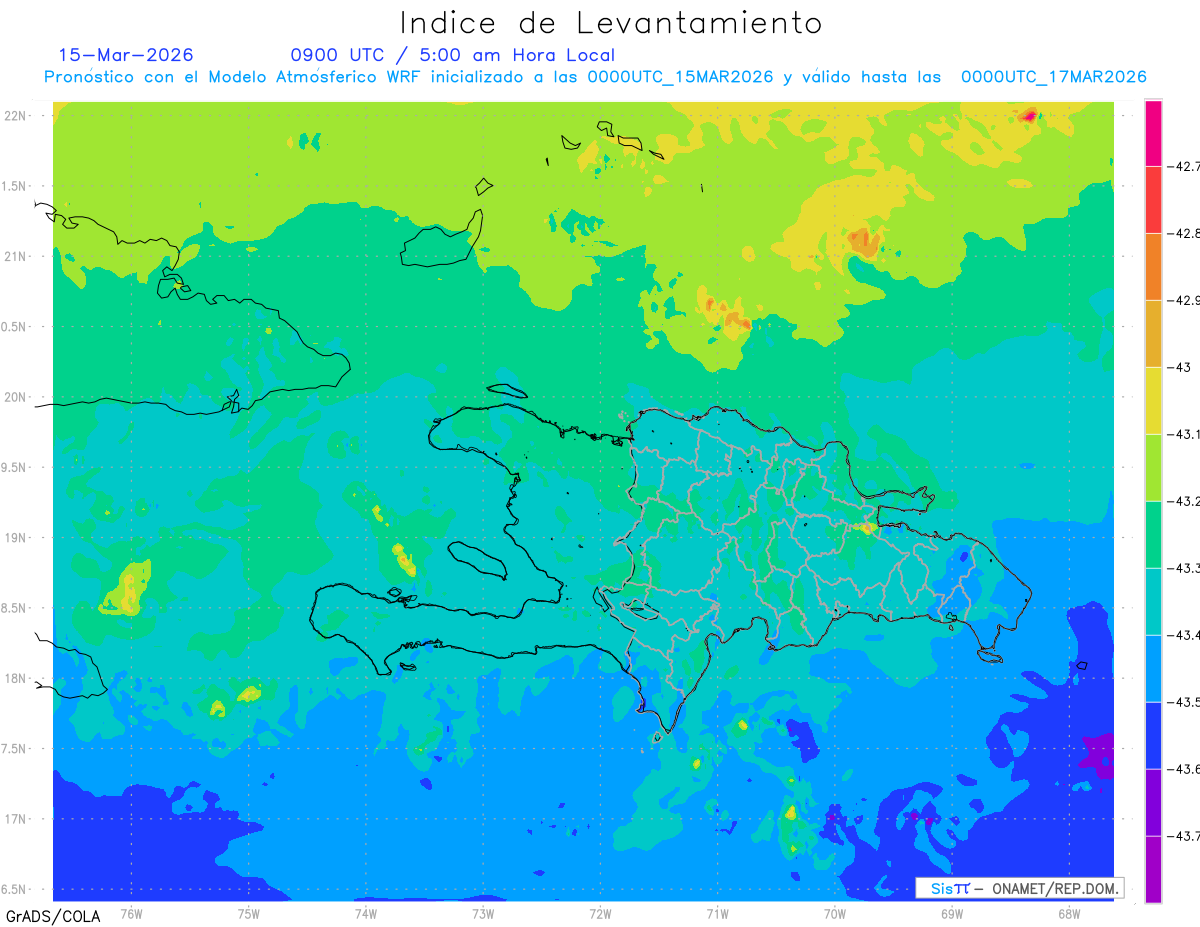The image size is (1200, 927).
Task: Click the magenta swatch above -42.7
Action: 1153,133
